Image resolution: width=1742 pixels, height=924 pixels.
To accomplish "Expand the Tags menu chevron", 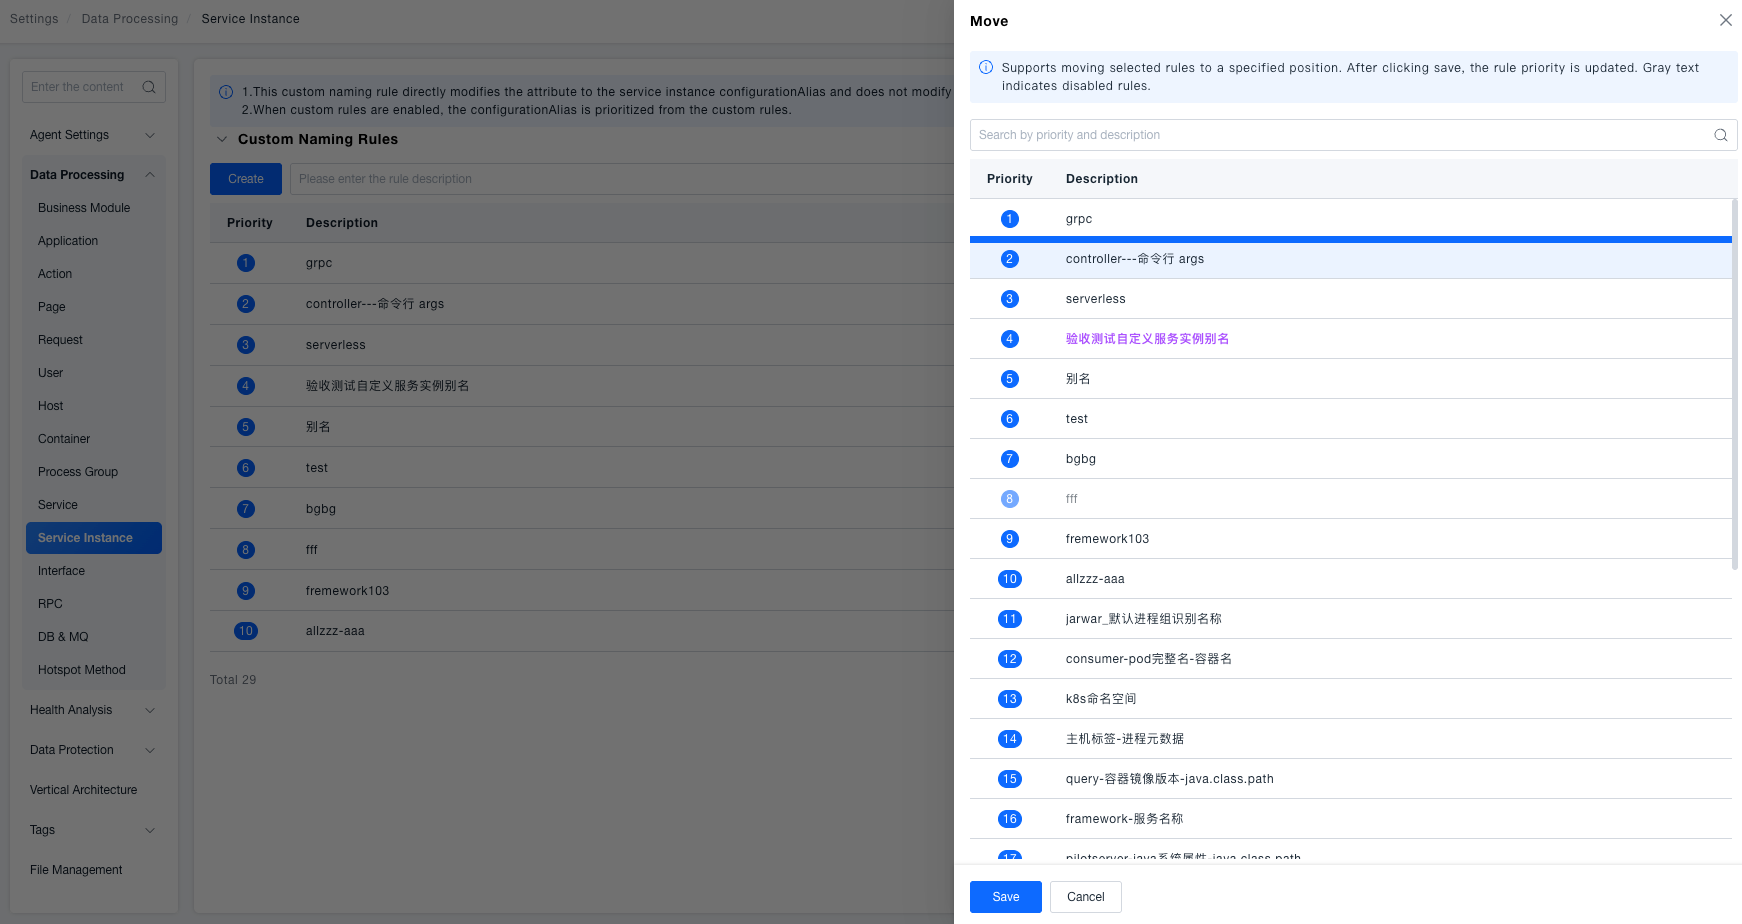I will click(150, 830).
